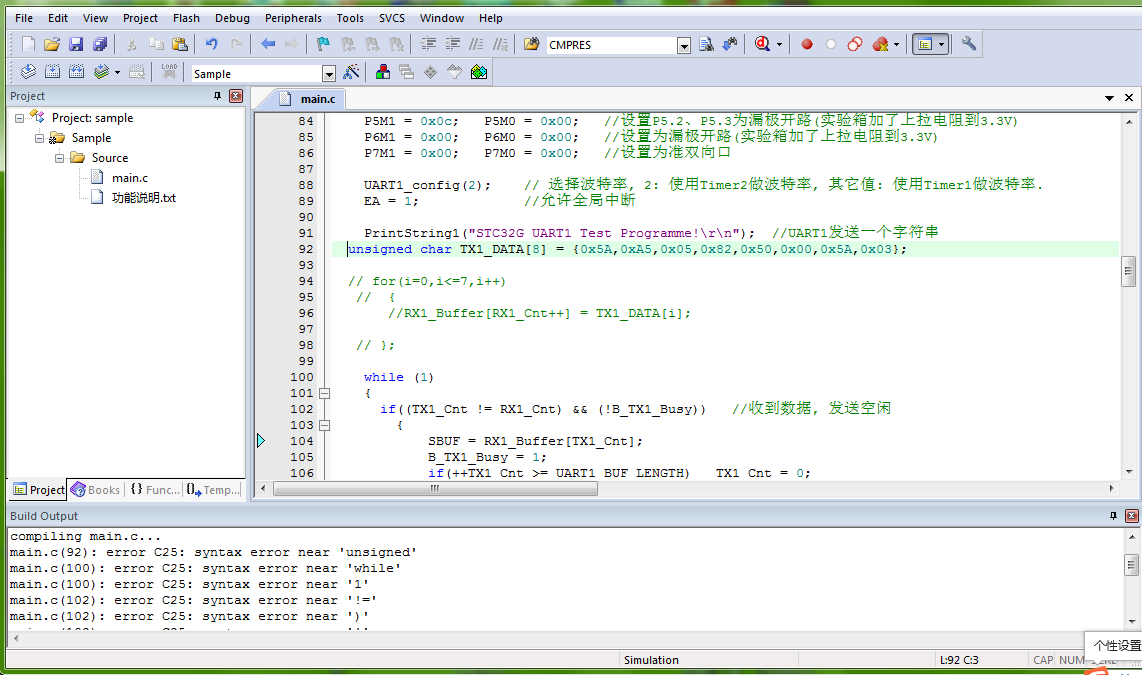Screen dimensions: 1142x675
Task: Switch to the Func... tab
Action: click(154, 490)
